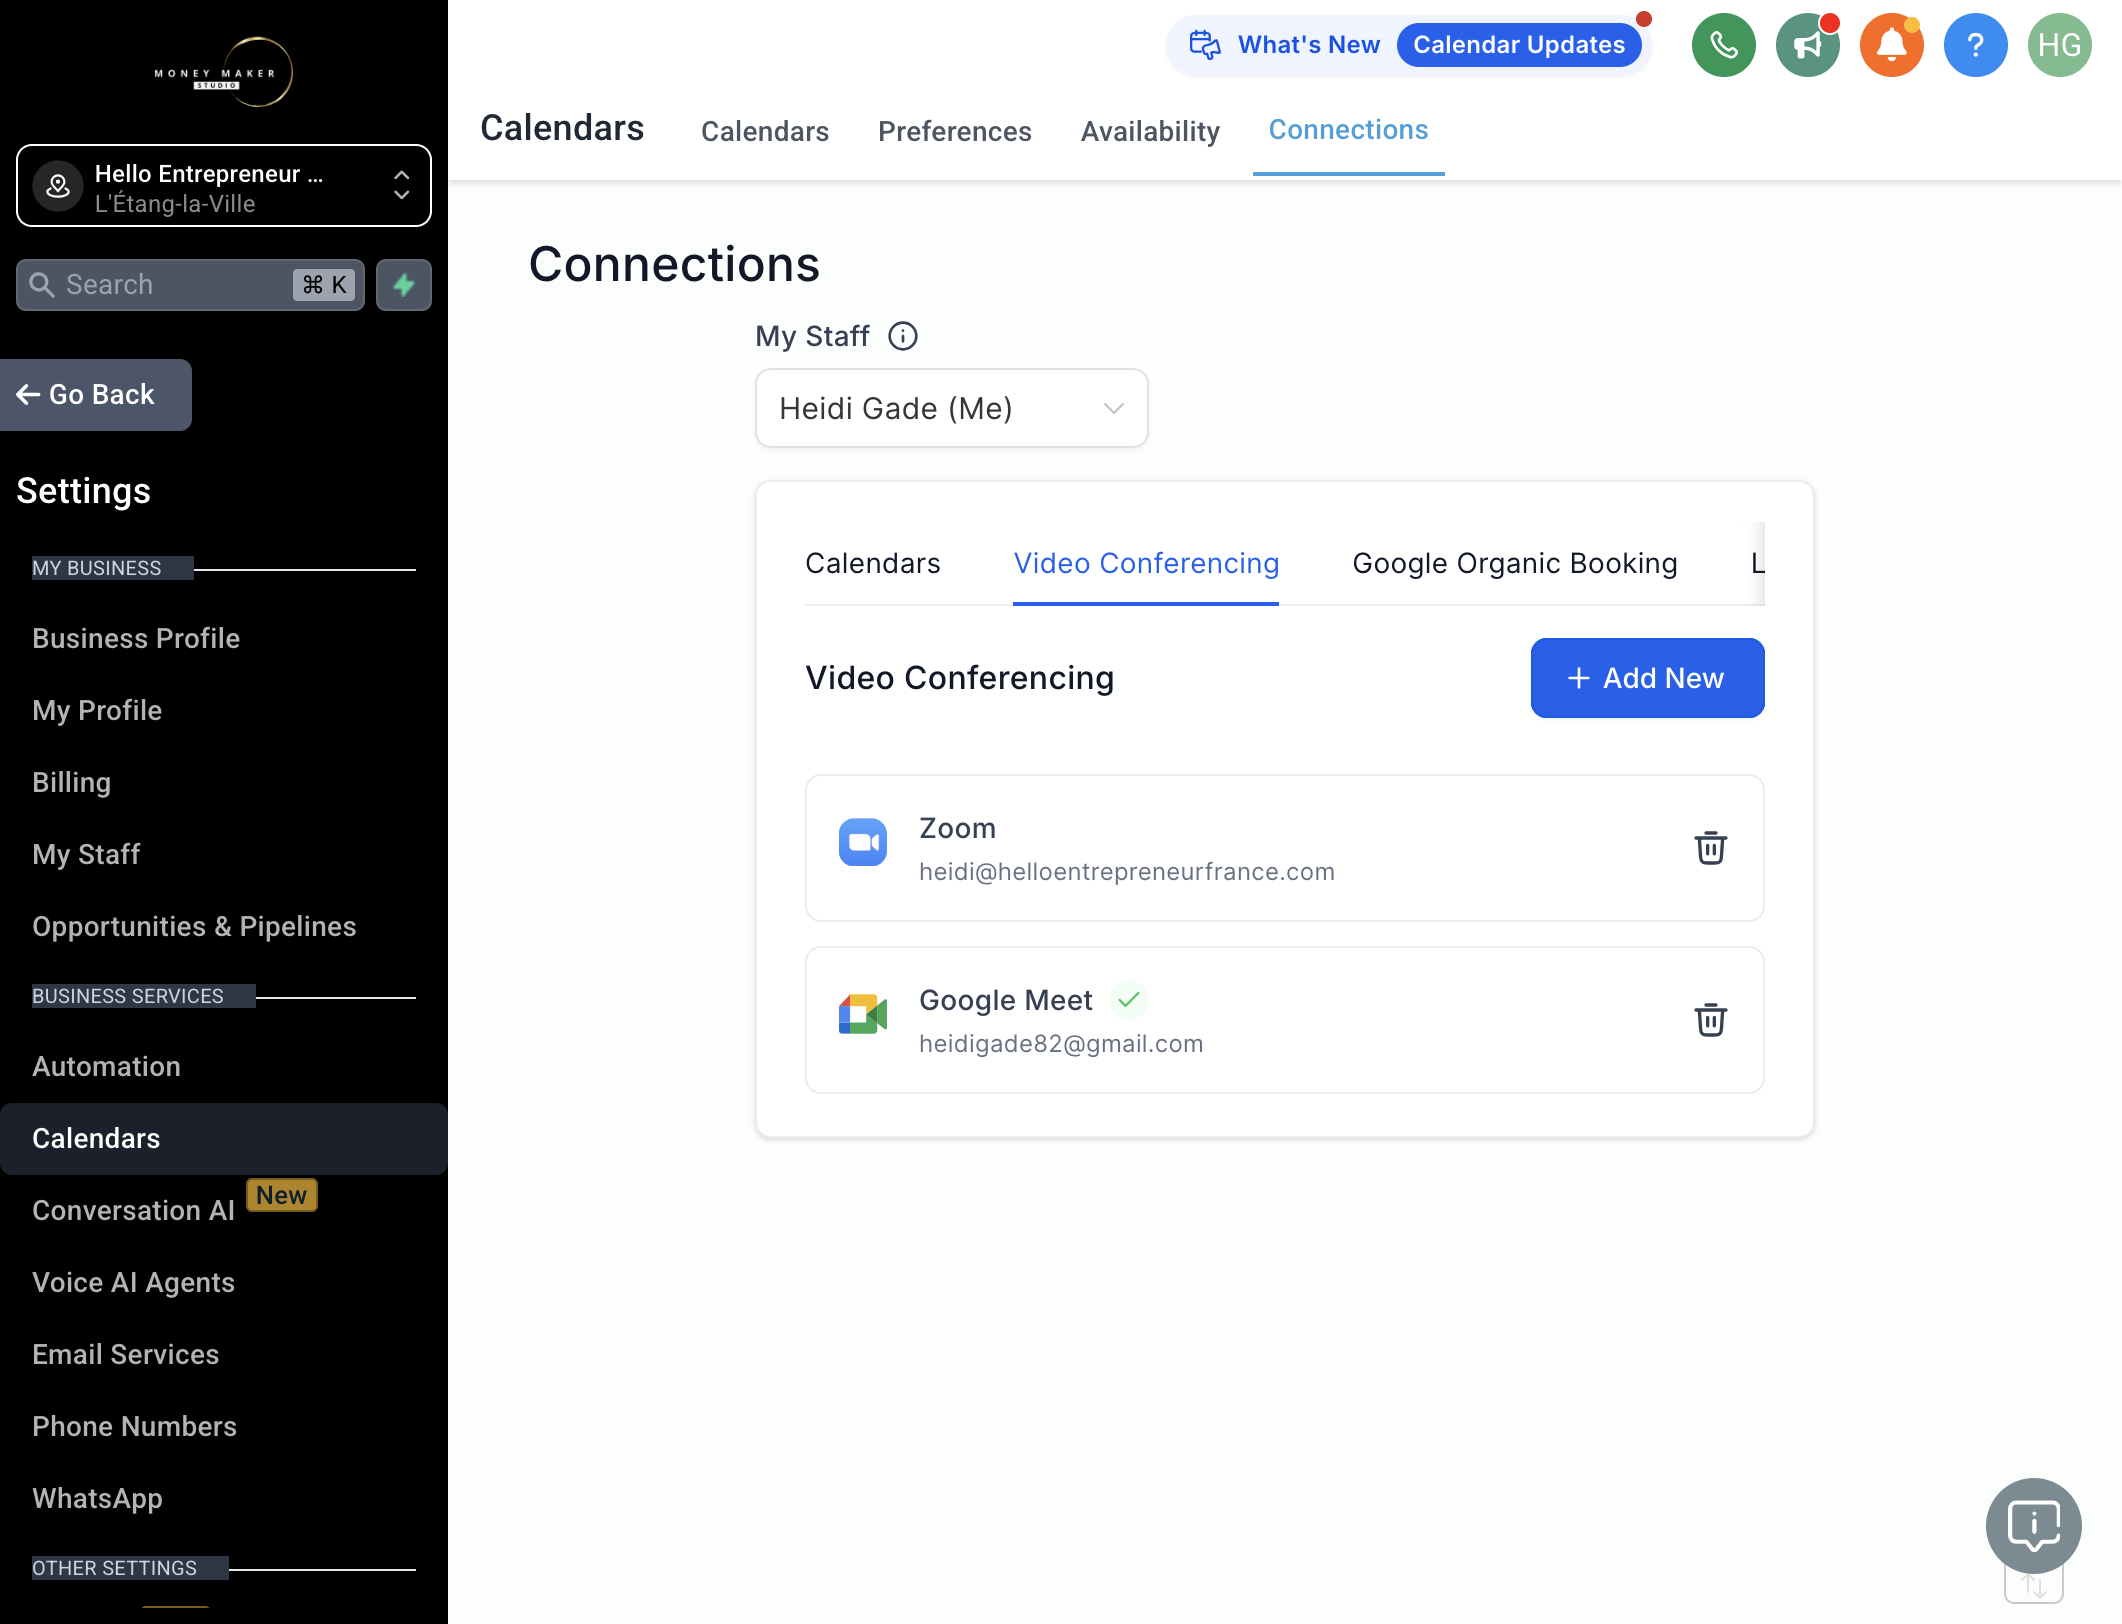Select the Calendars connections sub-tab
This screenshot has width=2122, height=1624.
[873, 564]
